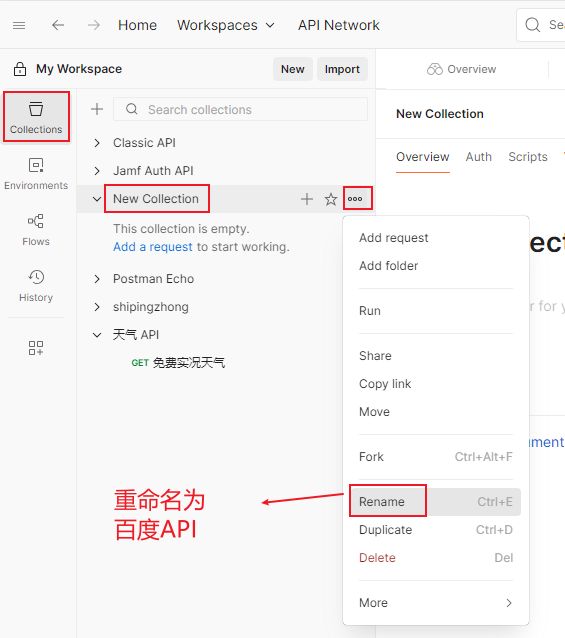The width and height of the screenshot is (565, 638).
Task: Click the 'Add a request' link
Action: click(x=153, y=247)
